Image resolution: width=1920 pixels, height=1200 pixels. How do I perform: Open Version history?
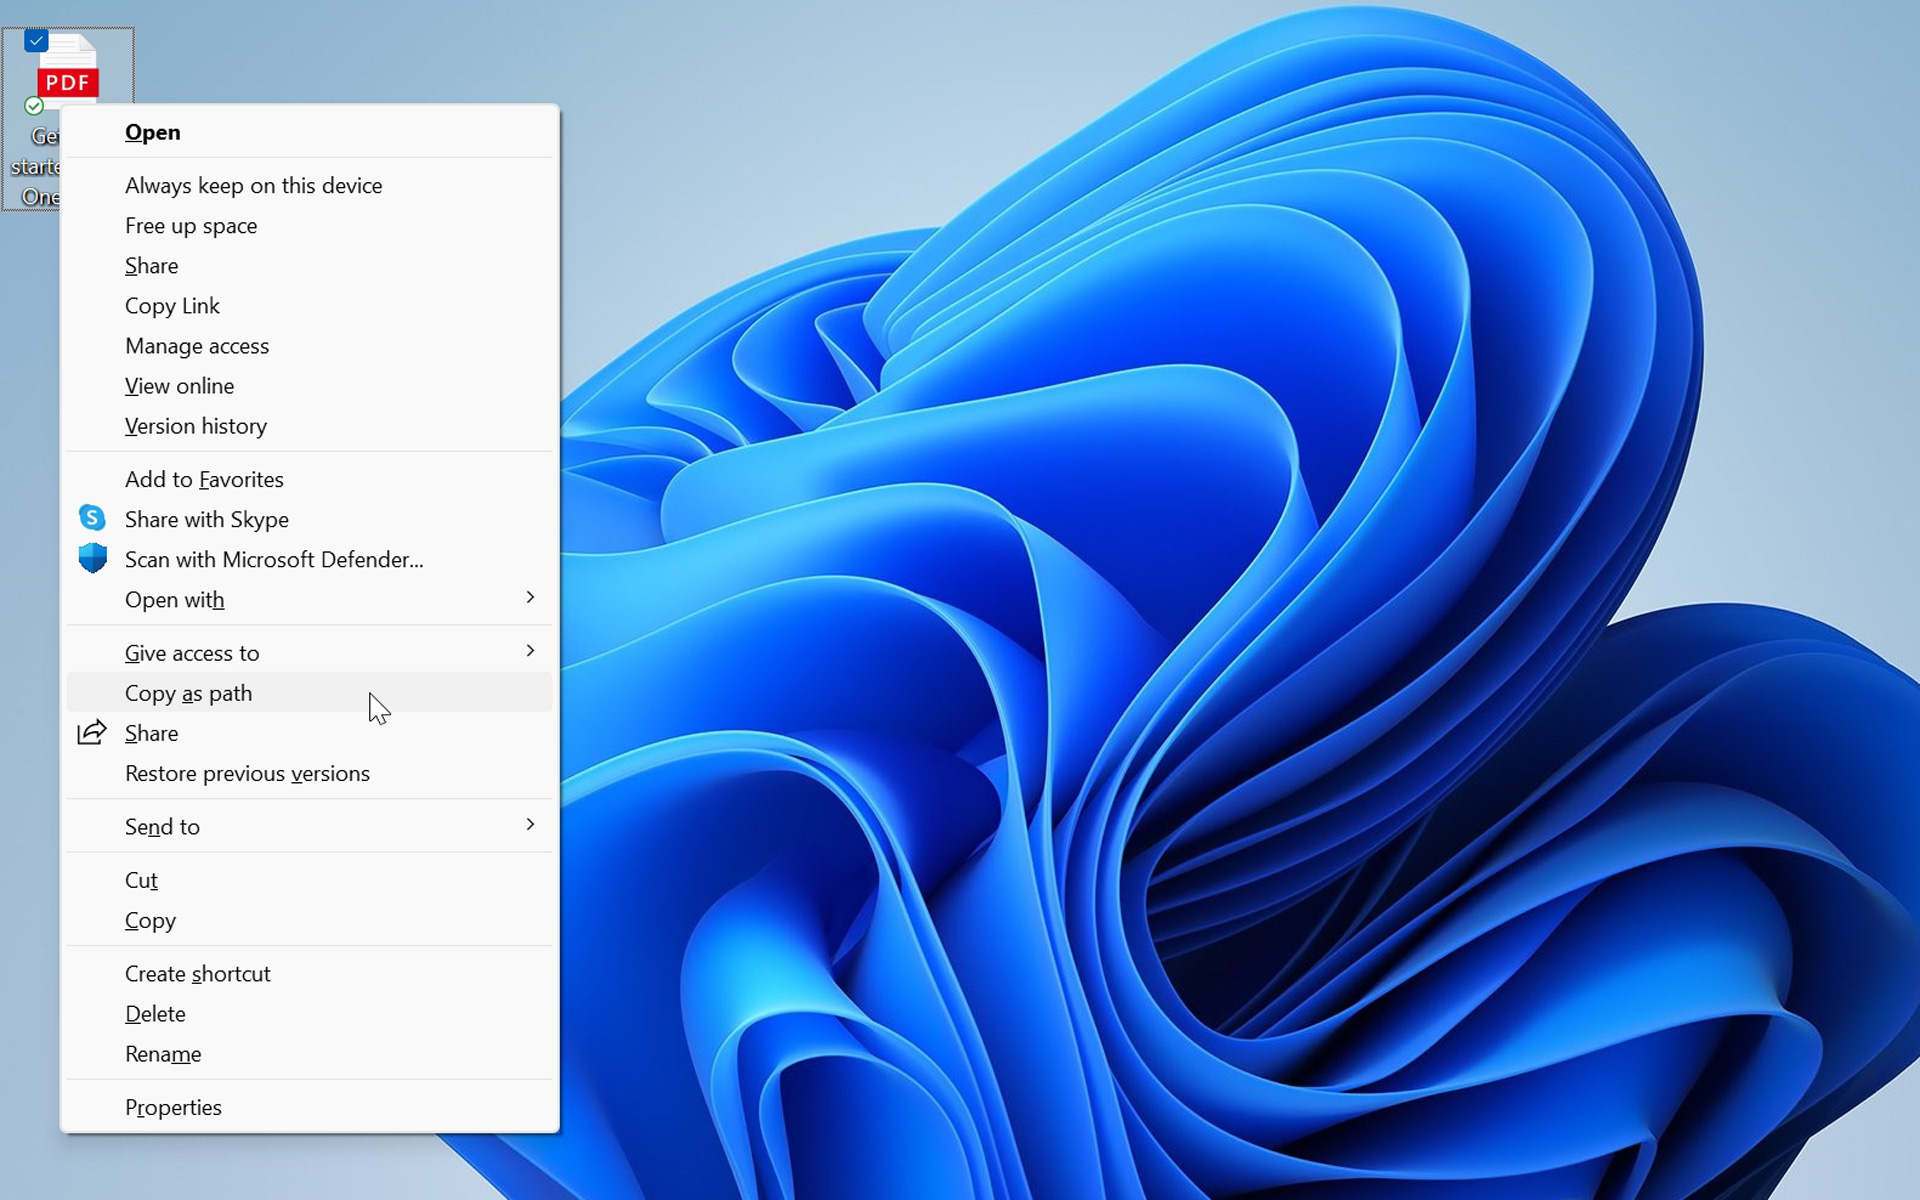coord(309,426)
